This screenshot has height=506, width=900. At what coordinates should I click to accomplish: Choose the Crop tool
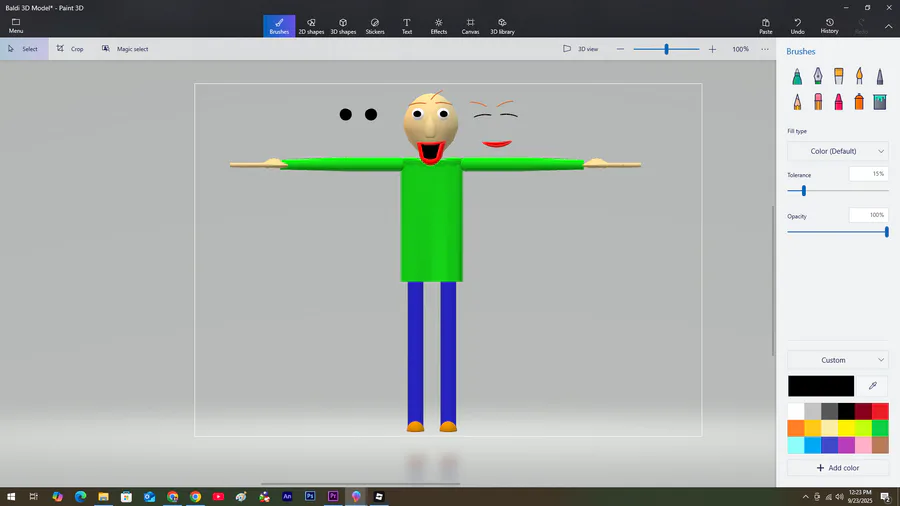click(x=70, y=49)
